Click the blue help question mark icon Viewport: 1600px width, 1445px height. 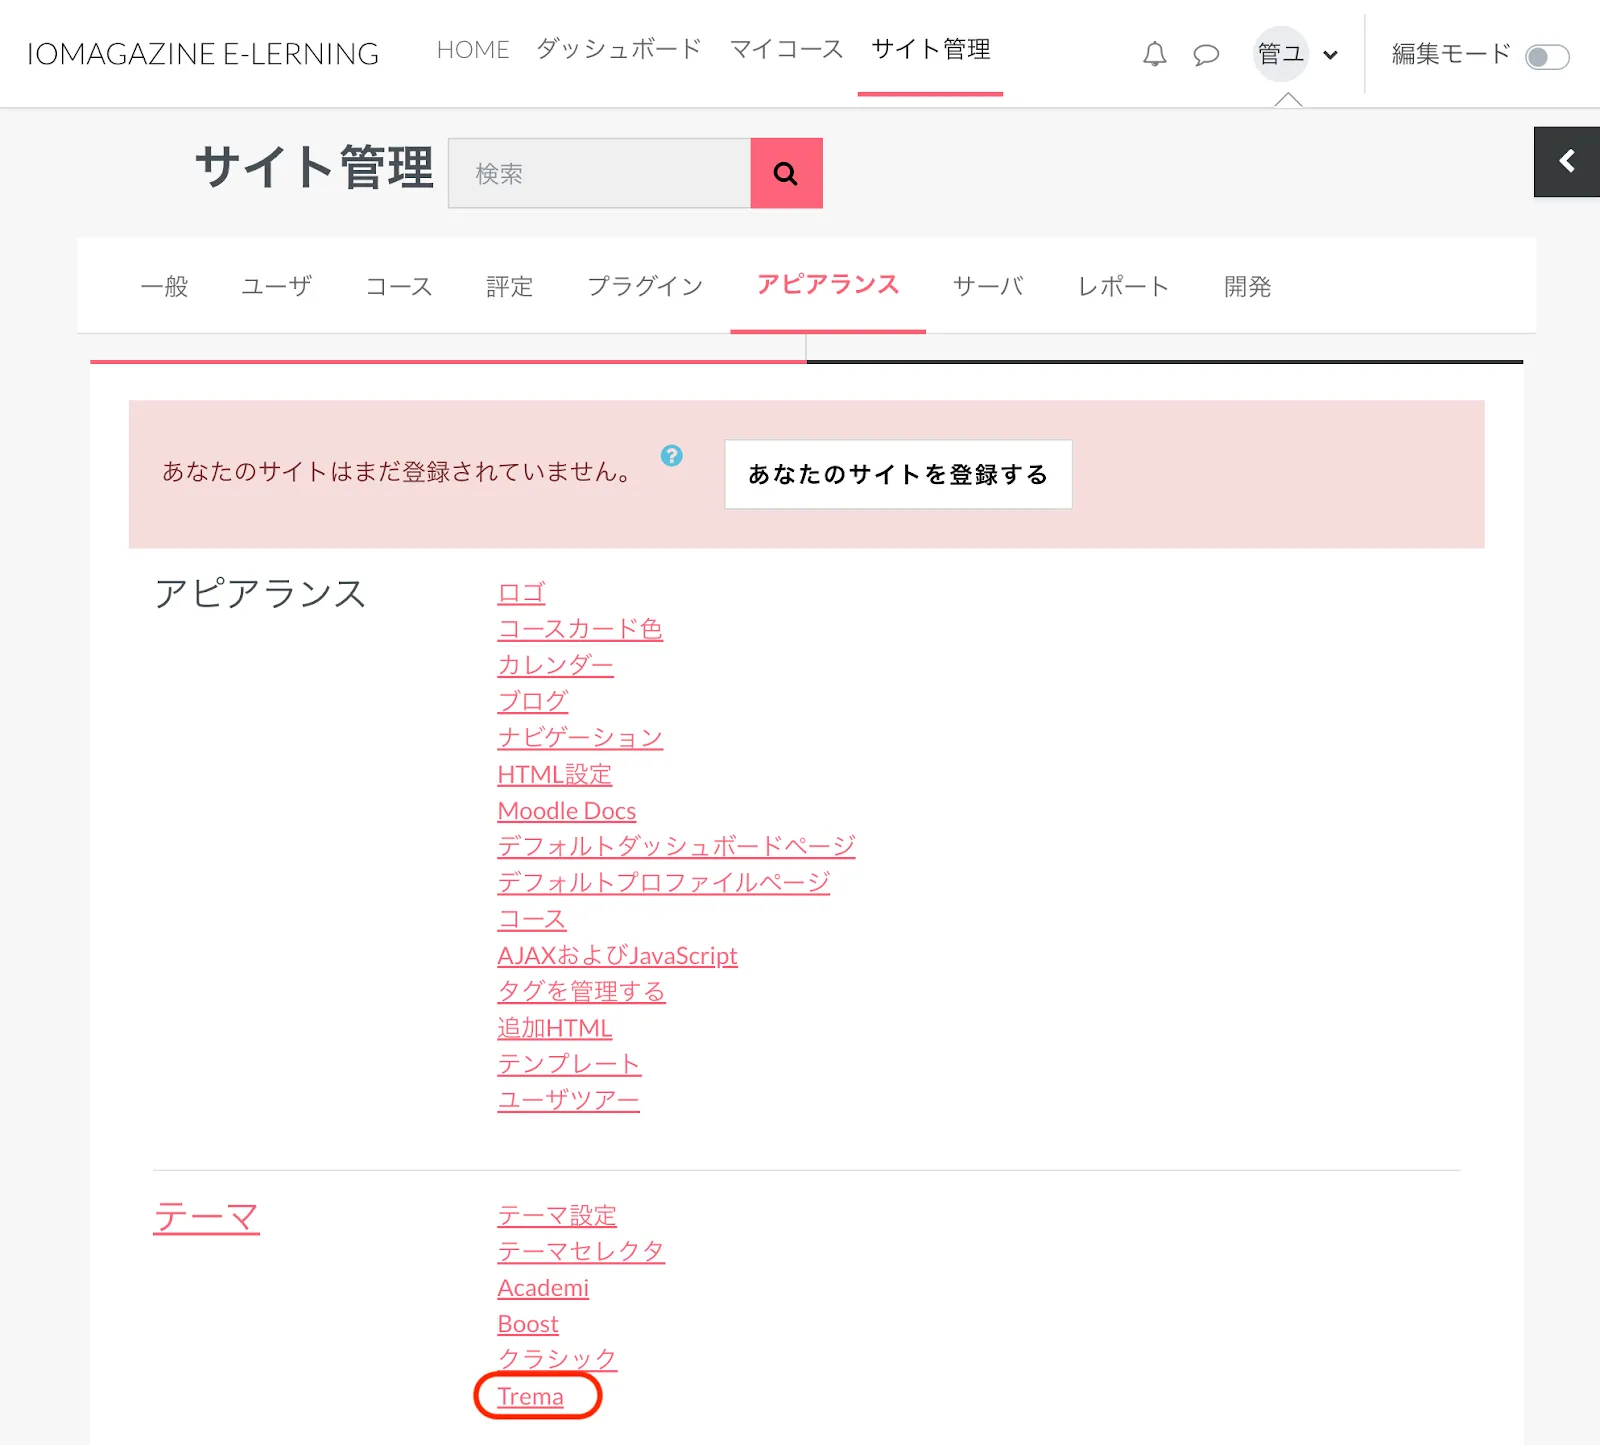click(x=672, y=456)
